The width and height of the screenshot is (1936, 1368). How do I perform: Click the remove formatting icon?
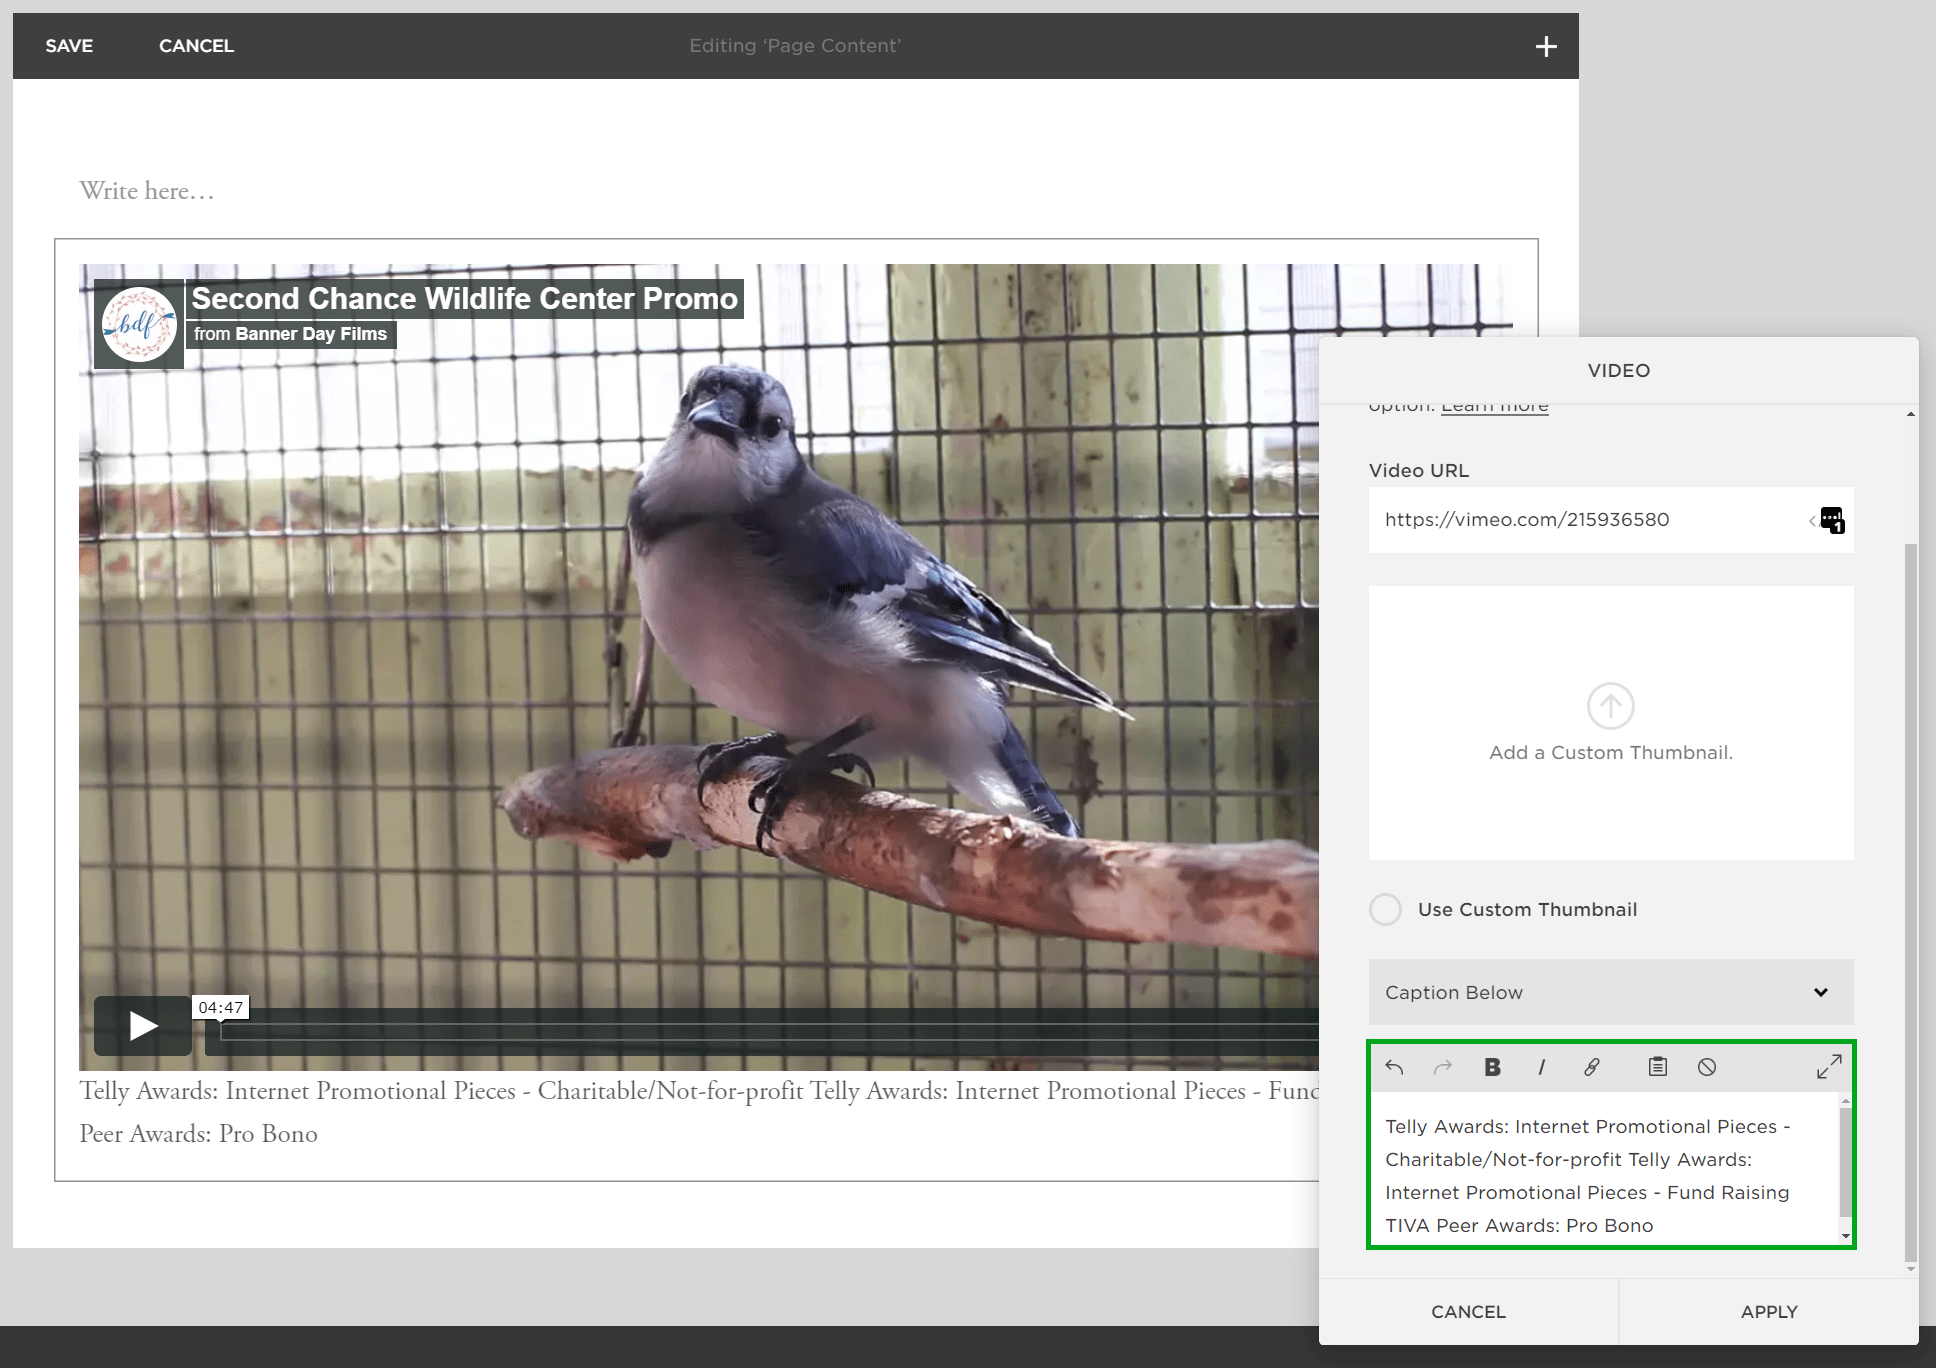(x=1707, y=1067)
